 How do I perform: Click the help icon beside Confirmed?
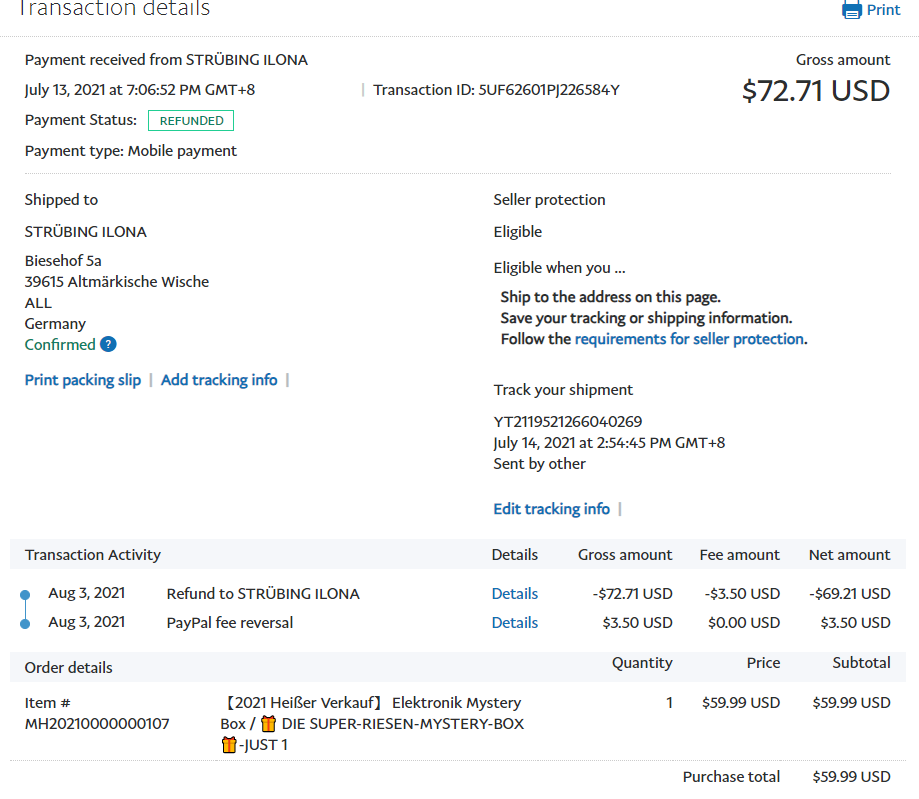tap(108, 345)
